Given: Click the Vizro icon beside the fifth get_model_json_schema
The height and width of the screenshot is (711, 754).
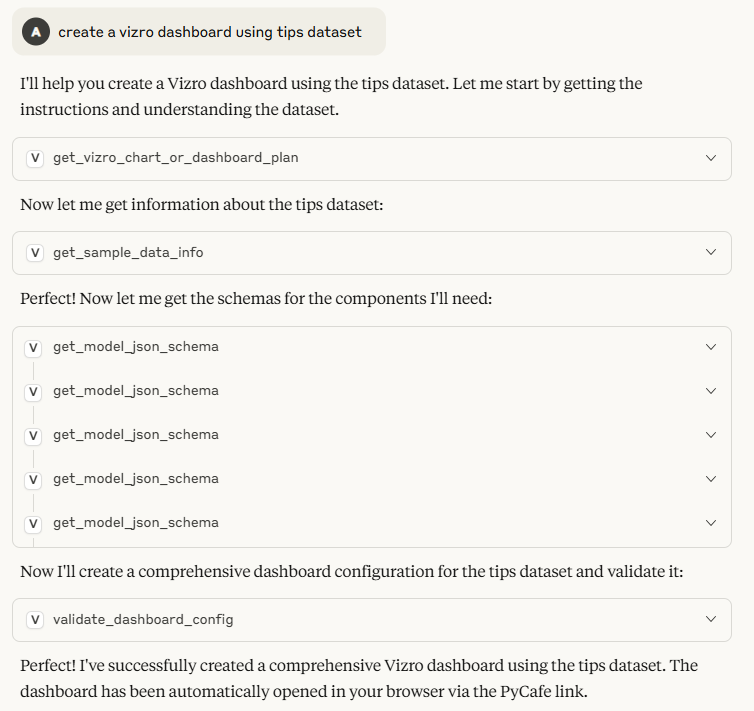Looking at the screenshot, I should point(33,523).
